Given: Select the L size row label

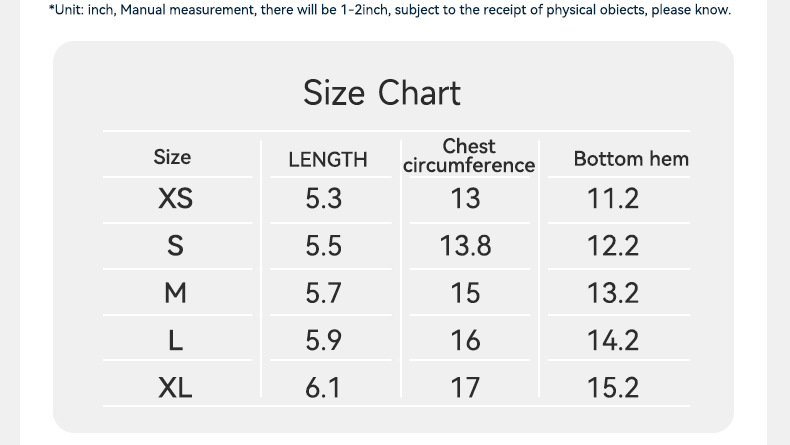Looking at the screenshot, I should [175, 341].
